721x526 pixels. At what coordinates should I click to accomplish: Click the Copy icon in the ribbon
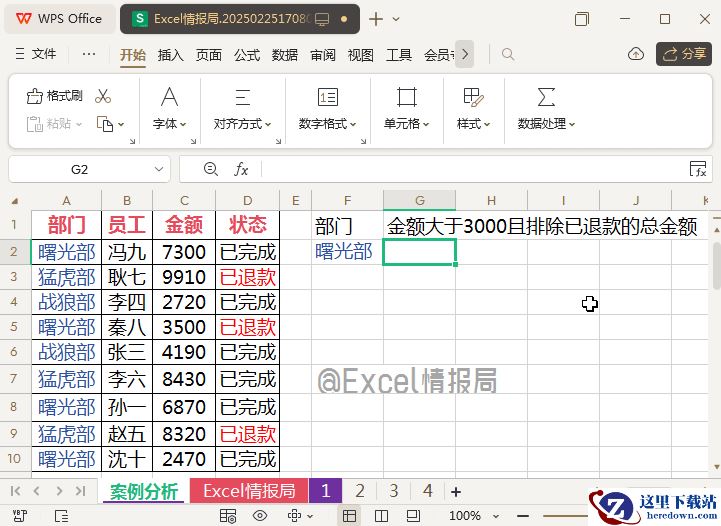(x=105, y=124)
